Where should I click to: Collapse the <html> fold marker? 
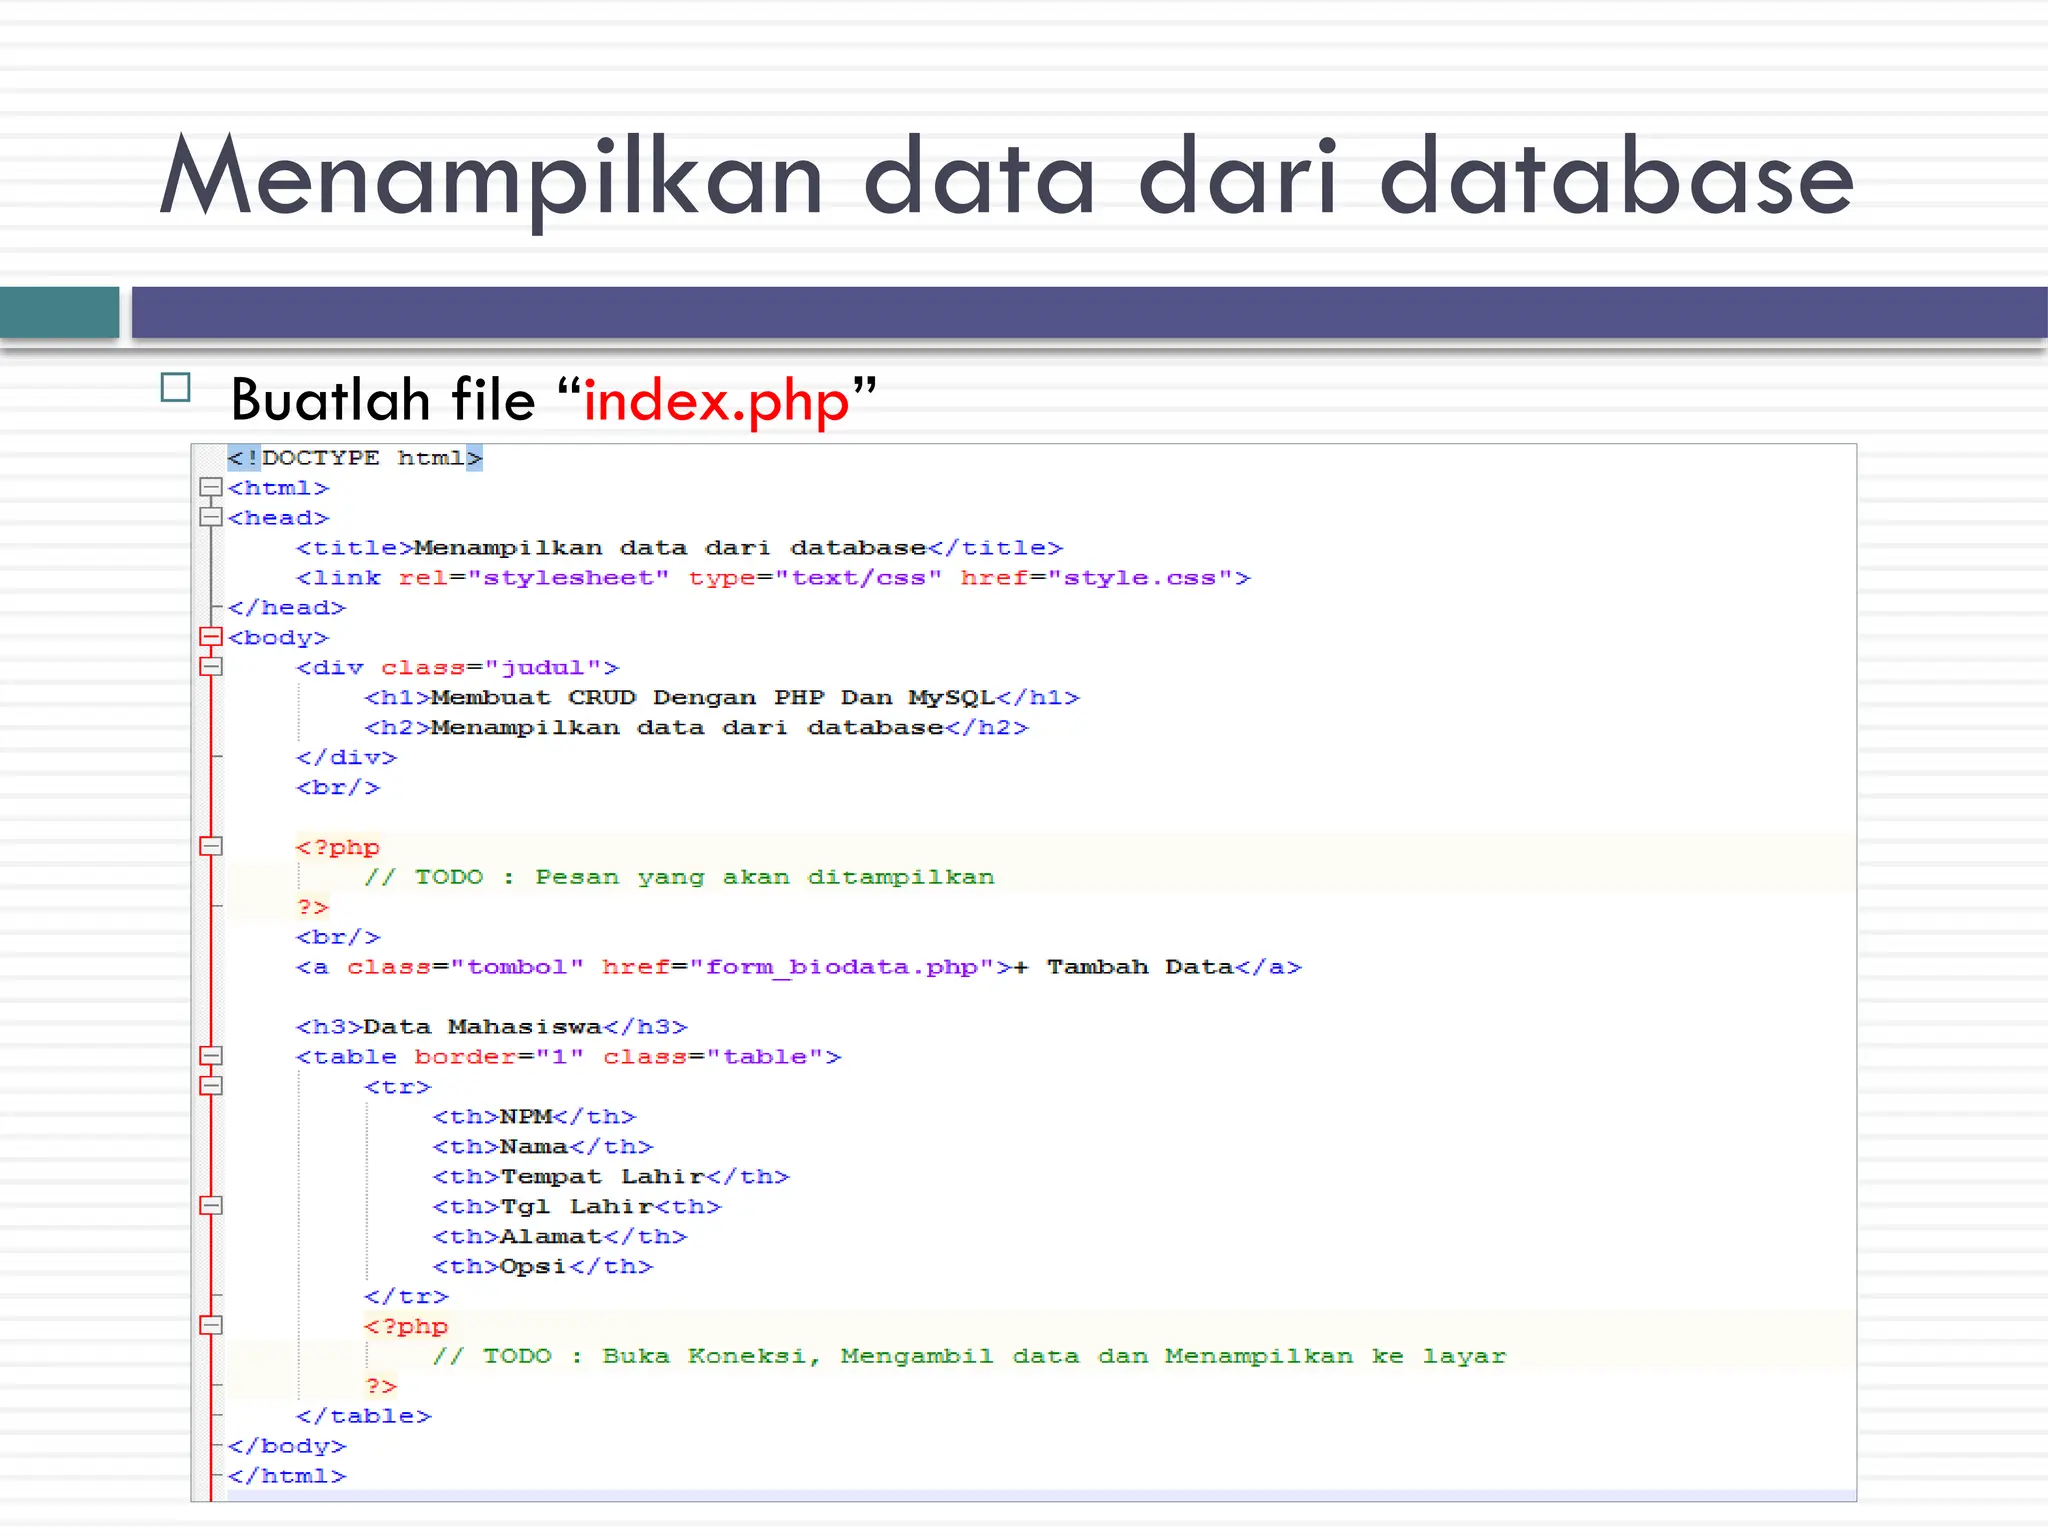click(210, 487)
